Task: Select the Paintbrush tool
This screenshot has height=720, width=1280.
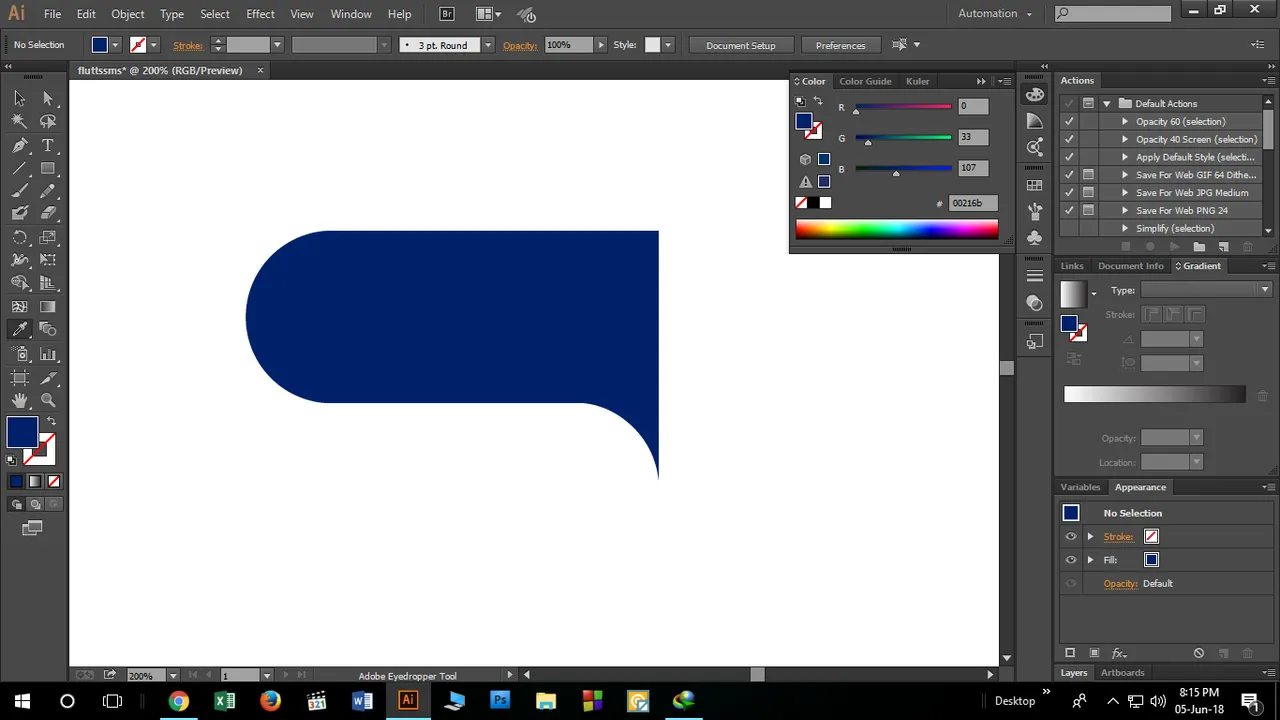Action: [19, 191]
